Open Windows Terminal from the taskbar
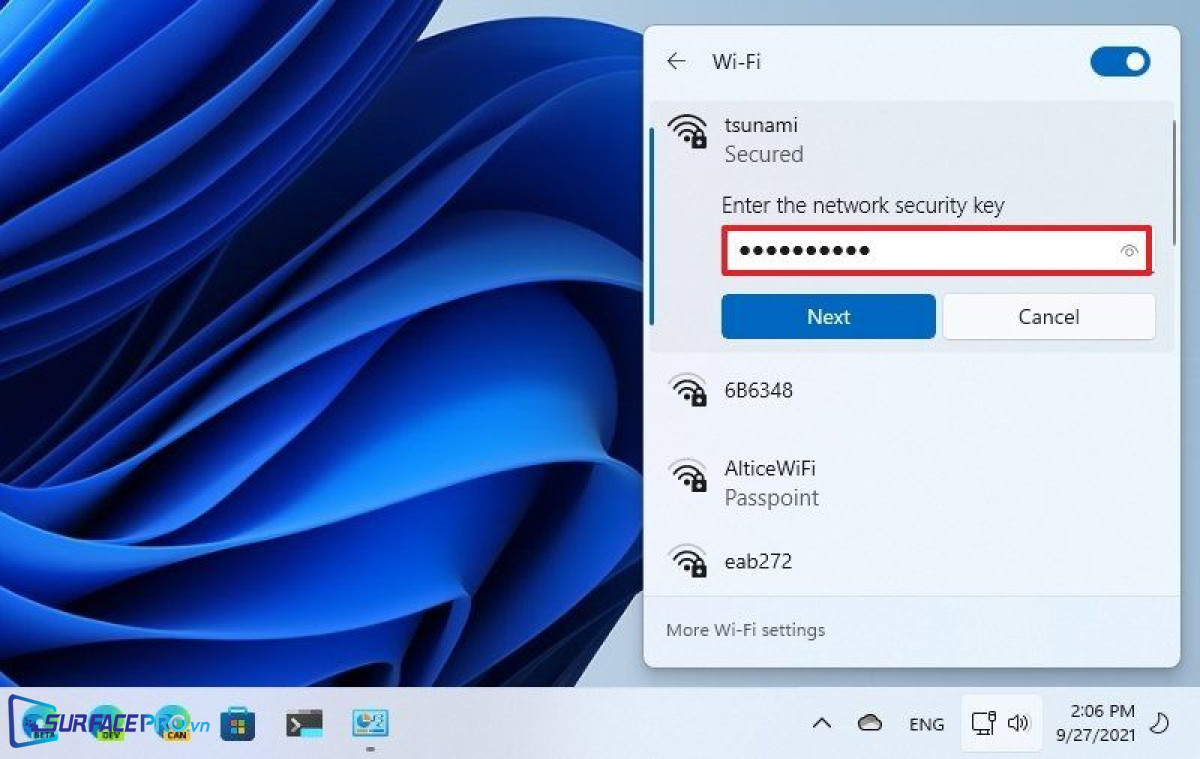Viewport: 1200px width, 759px height. click(304, 723)
